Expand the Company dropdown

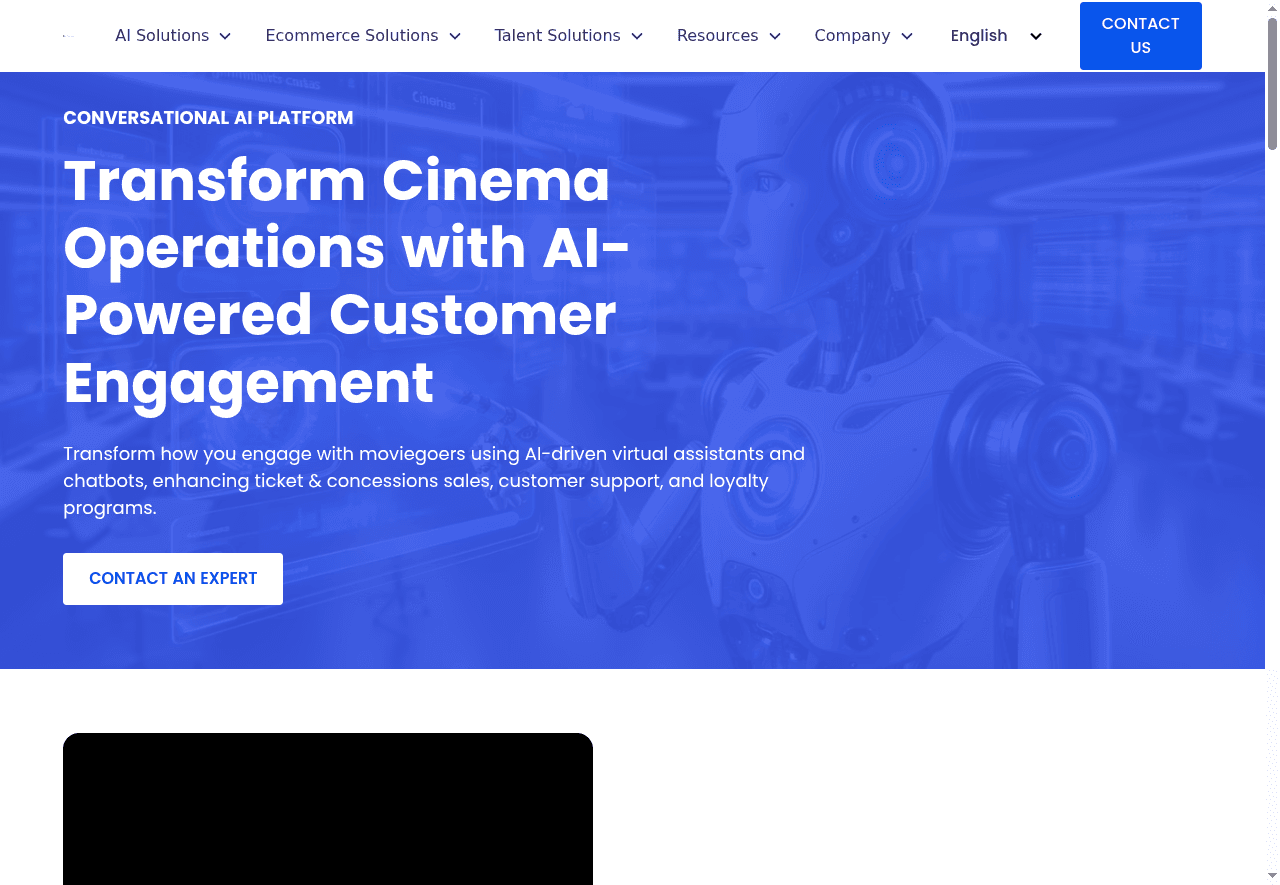852,36
